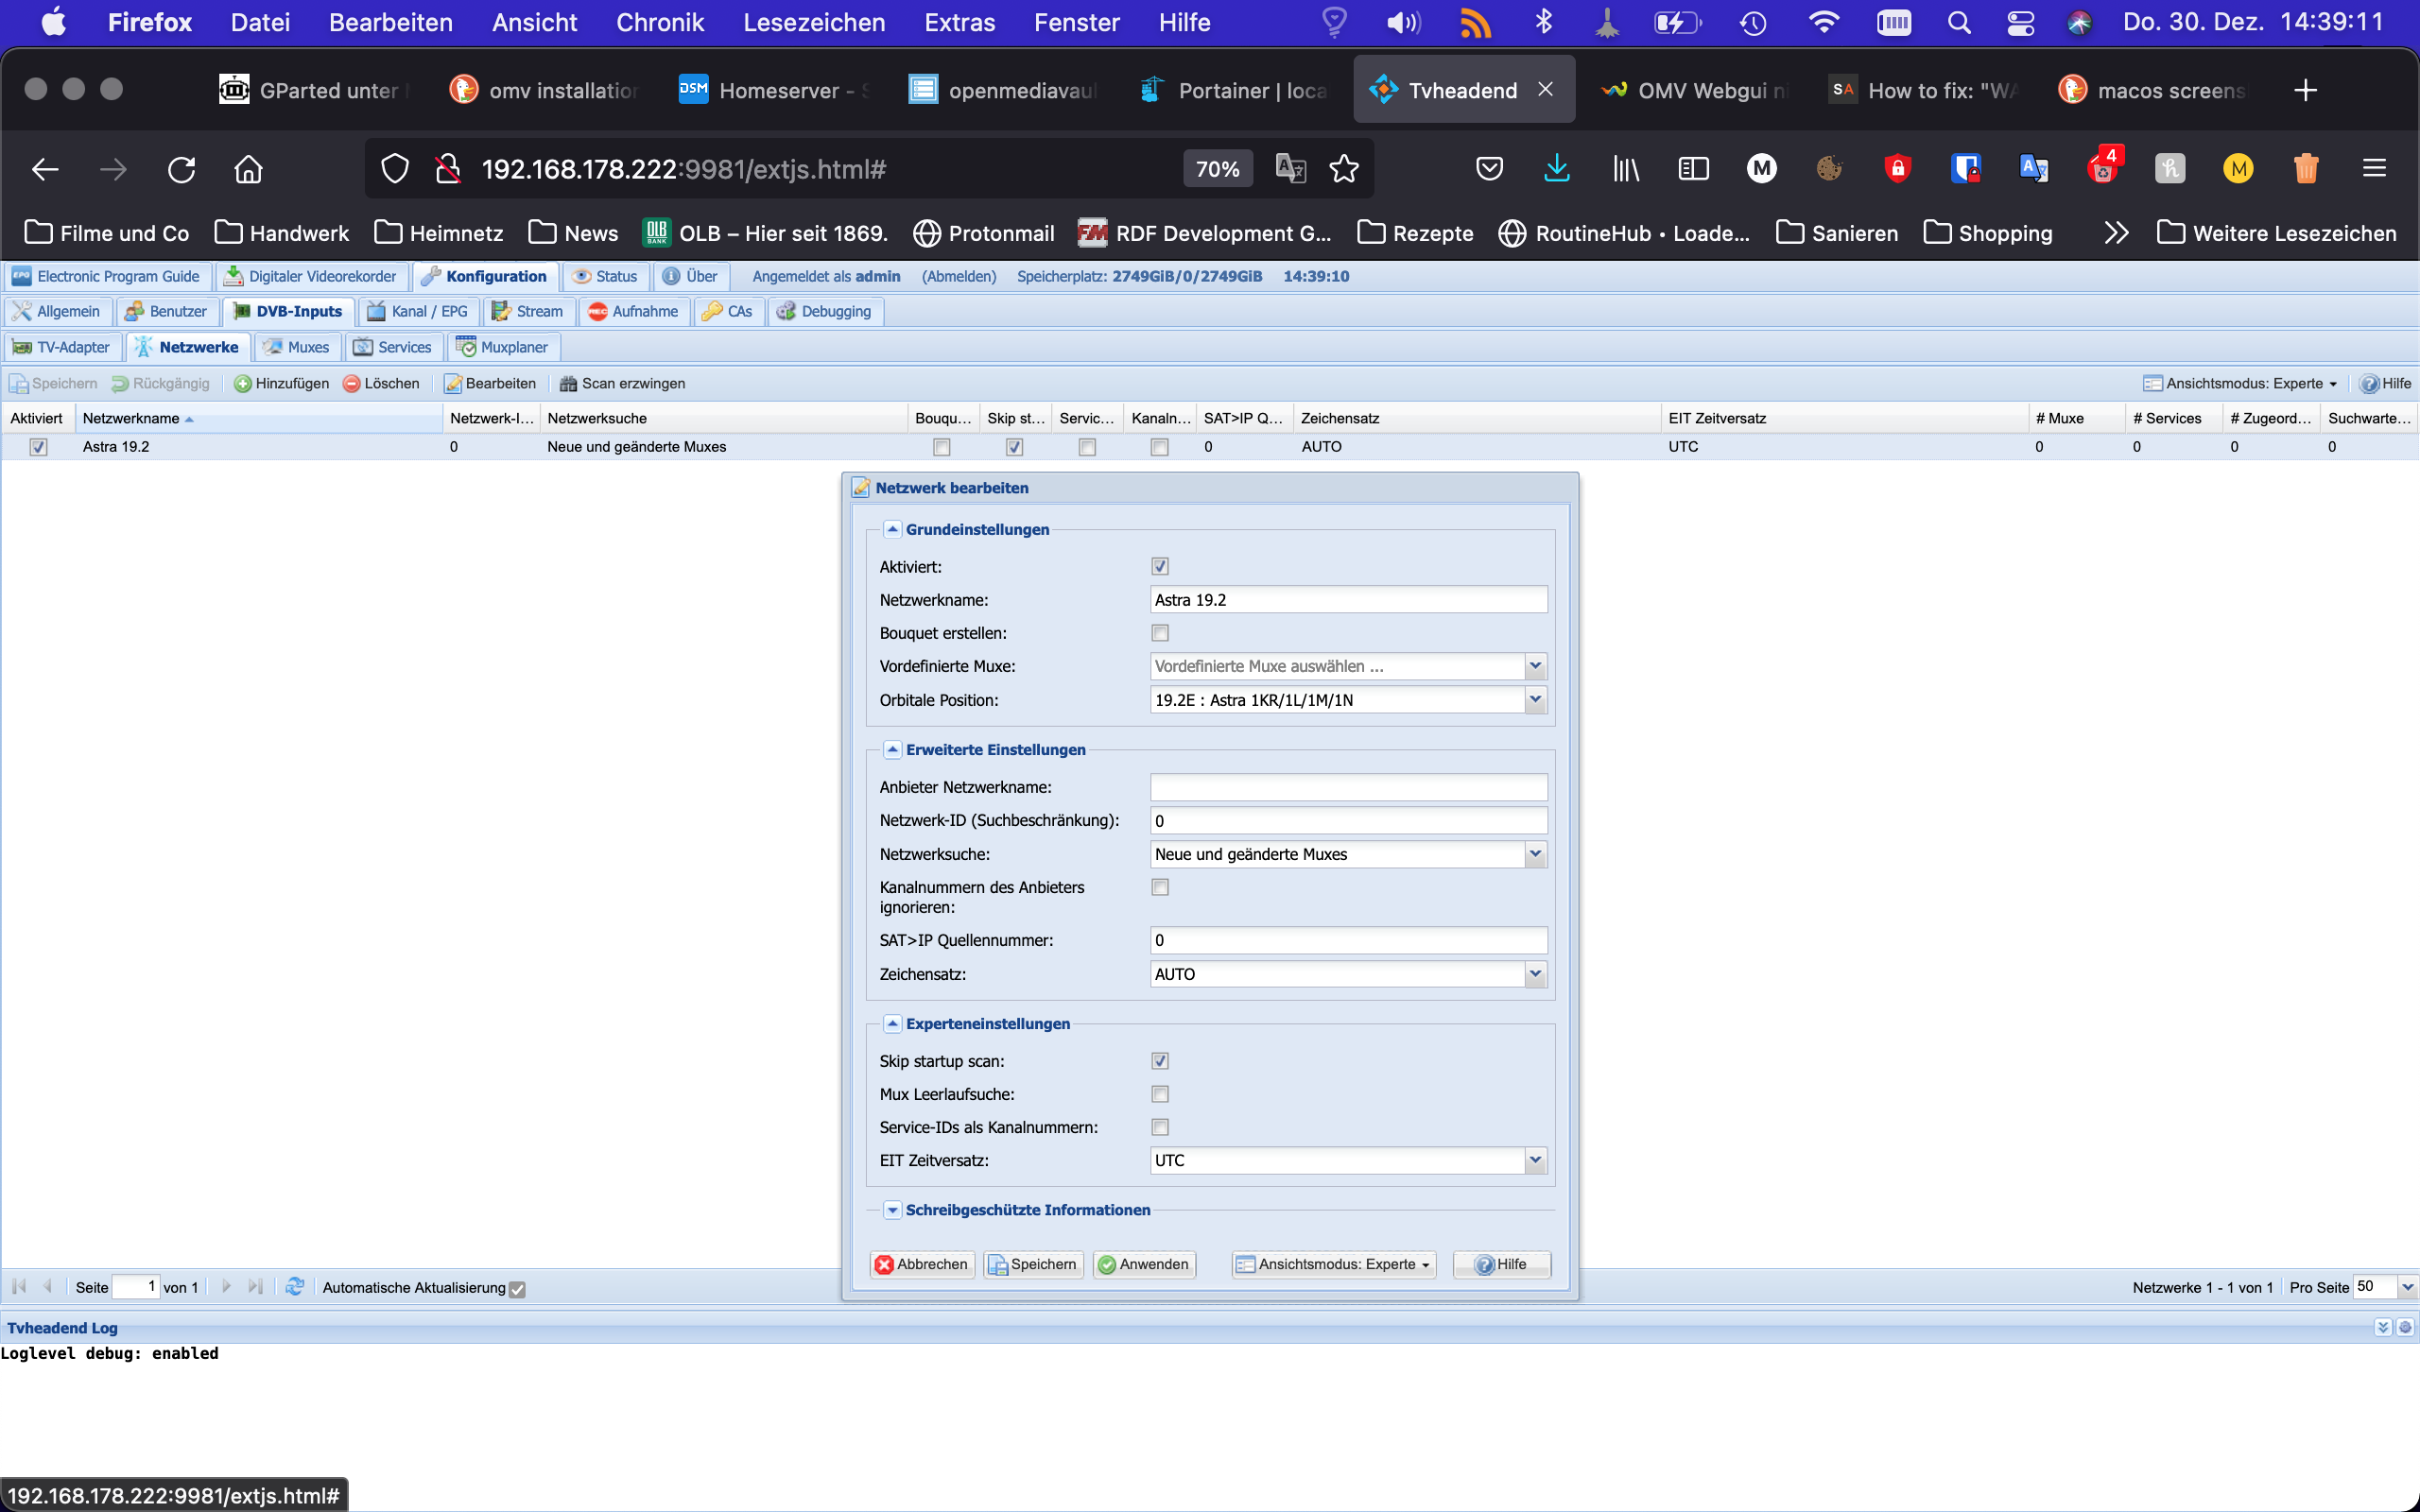This screenshot has width=2420, height=1512.
Task: Collapse Tvheadend Log panel down arrow
Action: click(x=2383, y=1327)
